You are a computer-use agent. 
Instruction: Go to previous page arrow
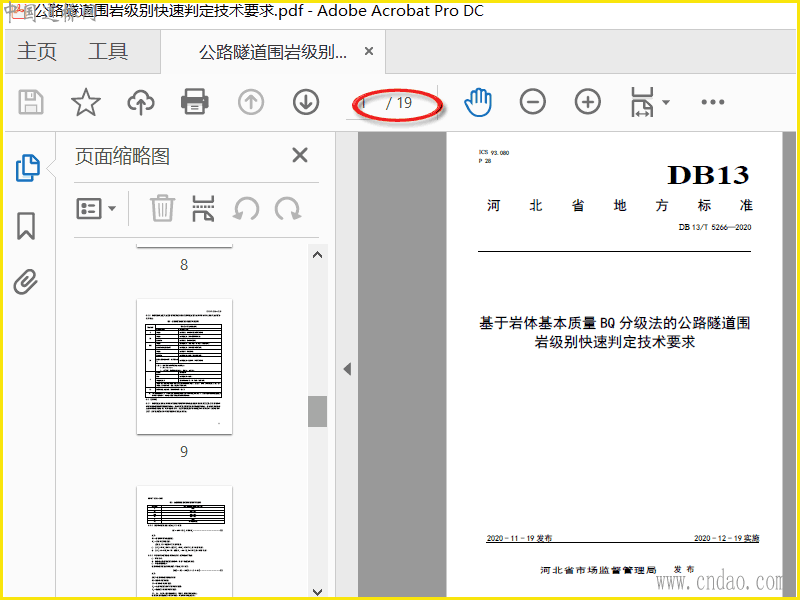(251, 102)
